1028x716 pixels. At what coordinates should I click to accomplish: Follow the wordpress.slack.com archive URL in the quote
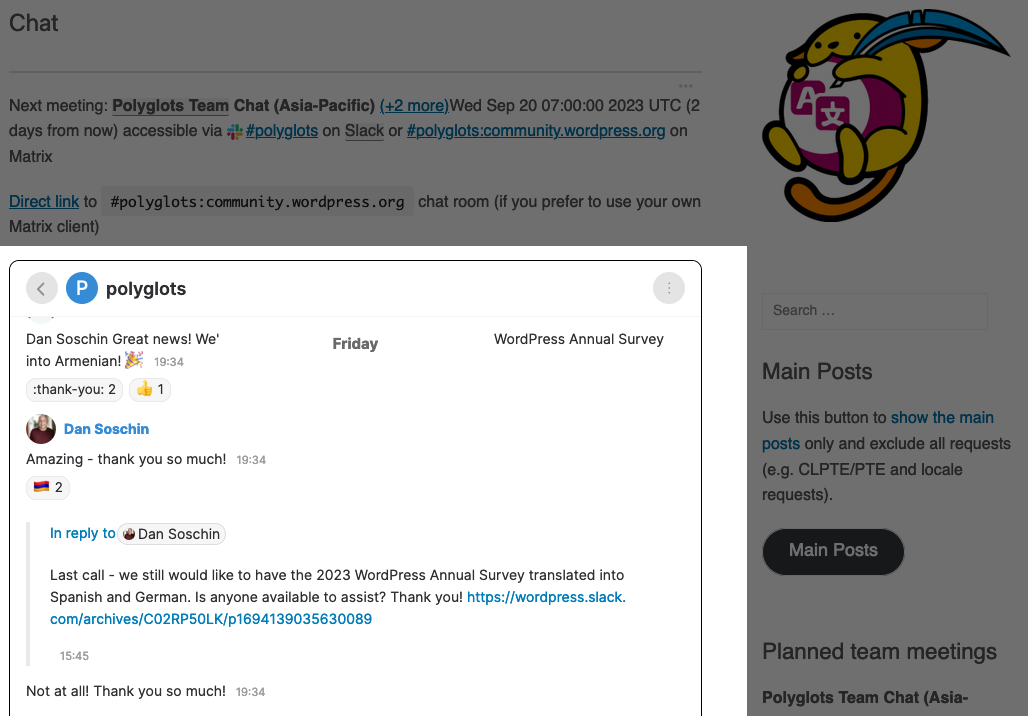tap(545, 597)
